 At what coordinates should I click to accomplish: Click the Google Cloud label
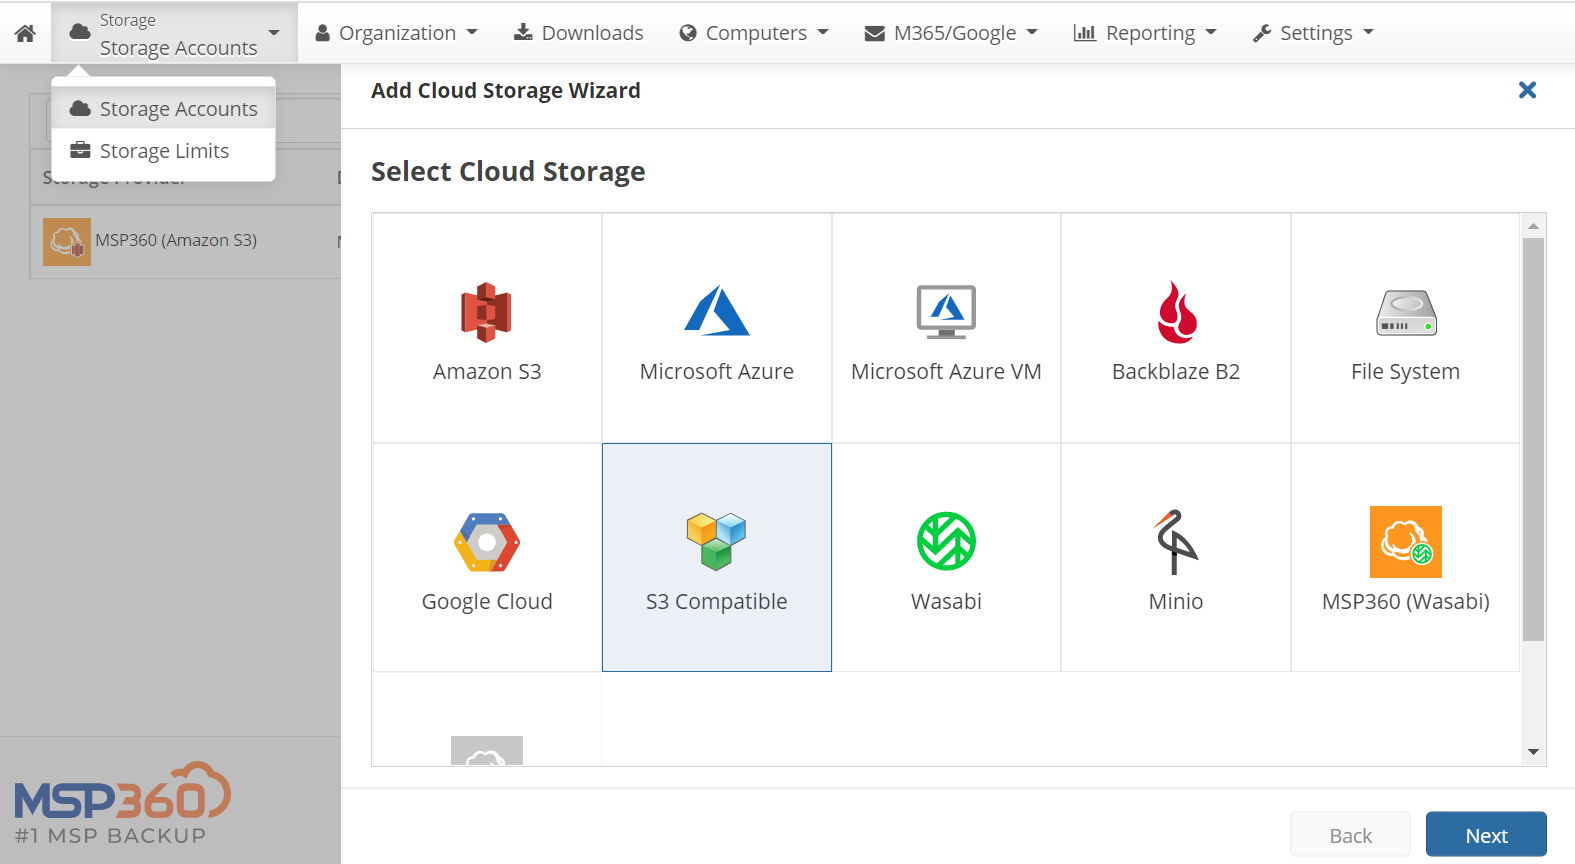point(487,602)
